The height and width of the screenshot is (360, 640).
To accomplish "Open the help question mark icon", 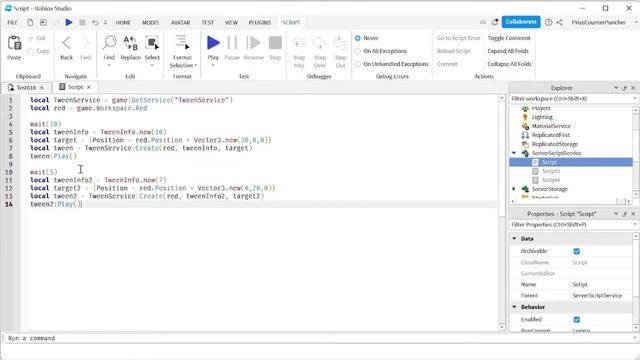I will 548,22.
